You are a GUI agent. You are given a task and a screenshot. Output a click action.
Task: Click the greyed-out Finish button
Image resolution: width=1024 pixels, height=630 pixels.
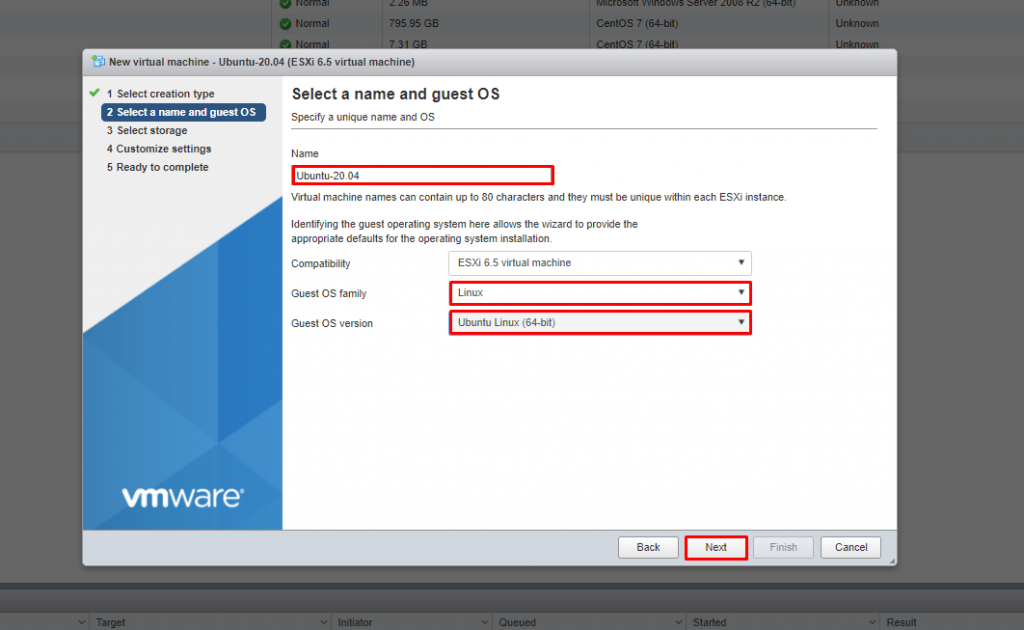click(x=783, y=547)
